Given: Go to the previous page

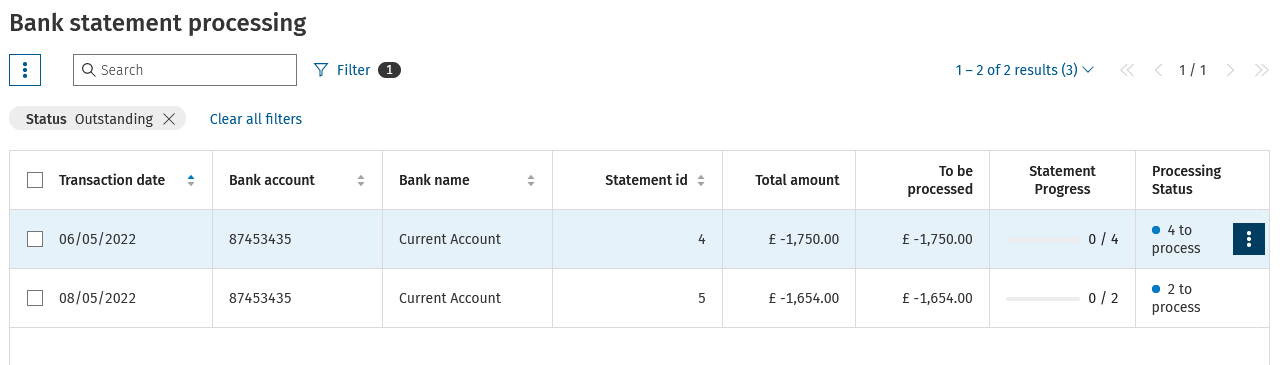Looking at the screenshot, I should pyautogui.click(x=1159, y=70).
